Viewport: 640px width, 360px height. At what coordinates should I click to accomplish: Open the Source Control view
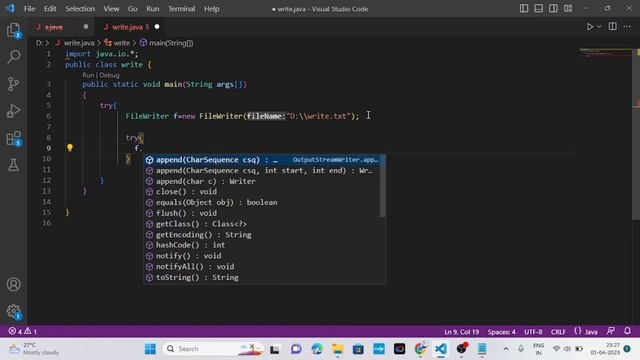tap(13, 84)
